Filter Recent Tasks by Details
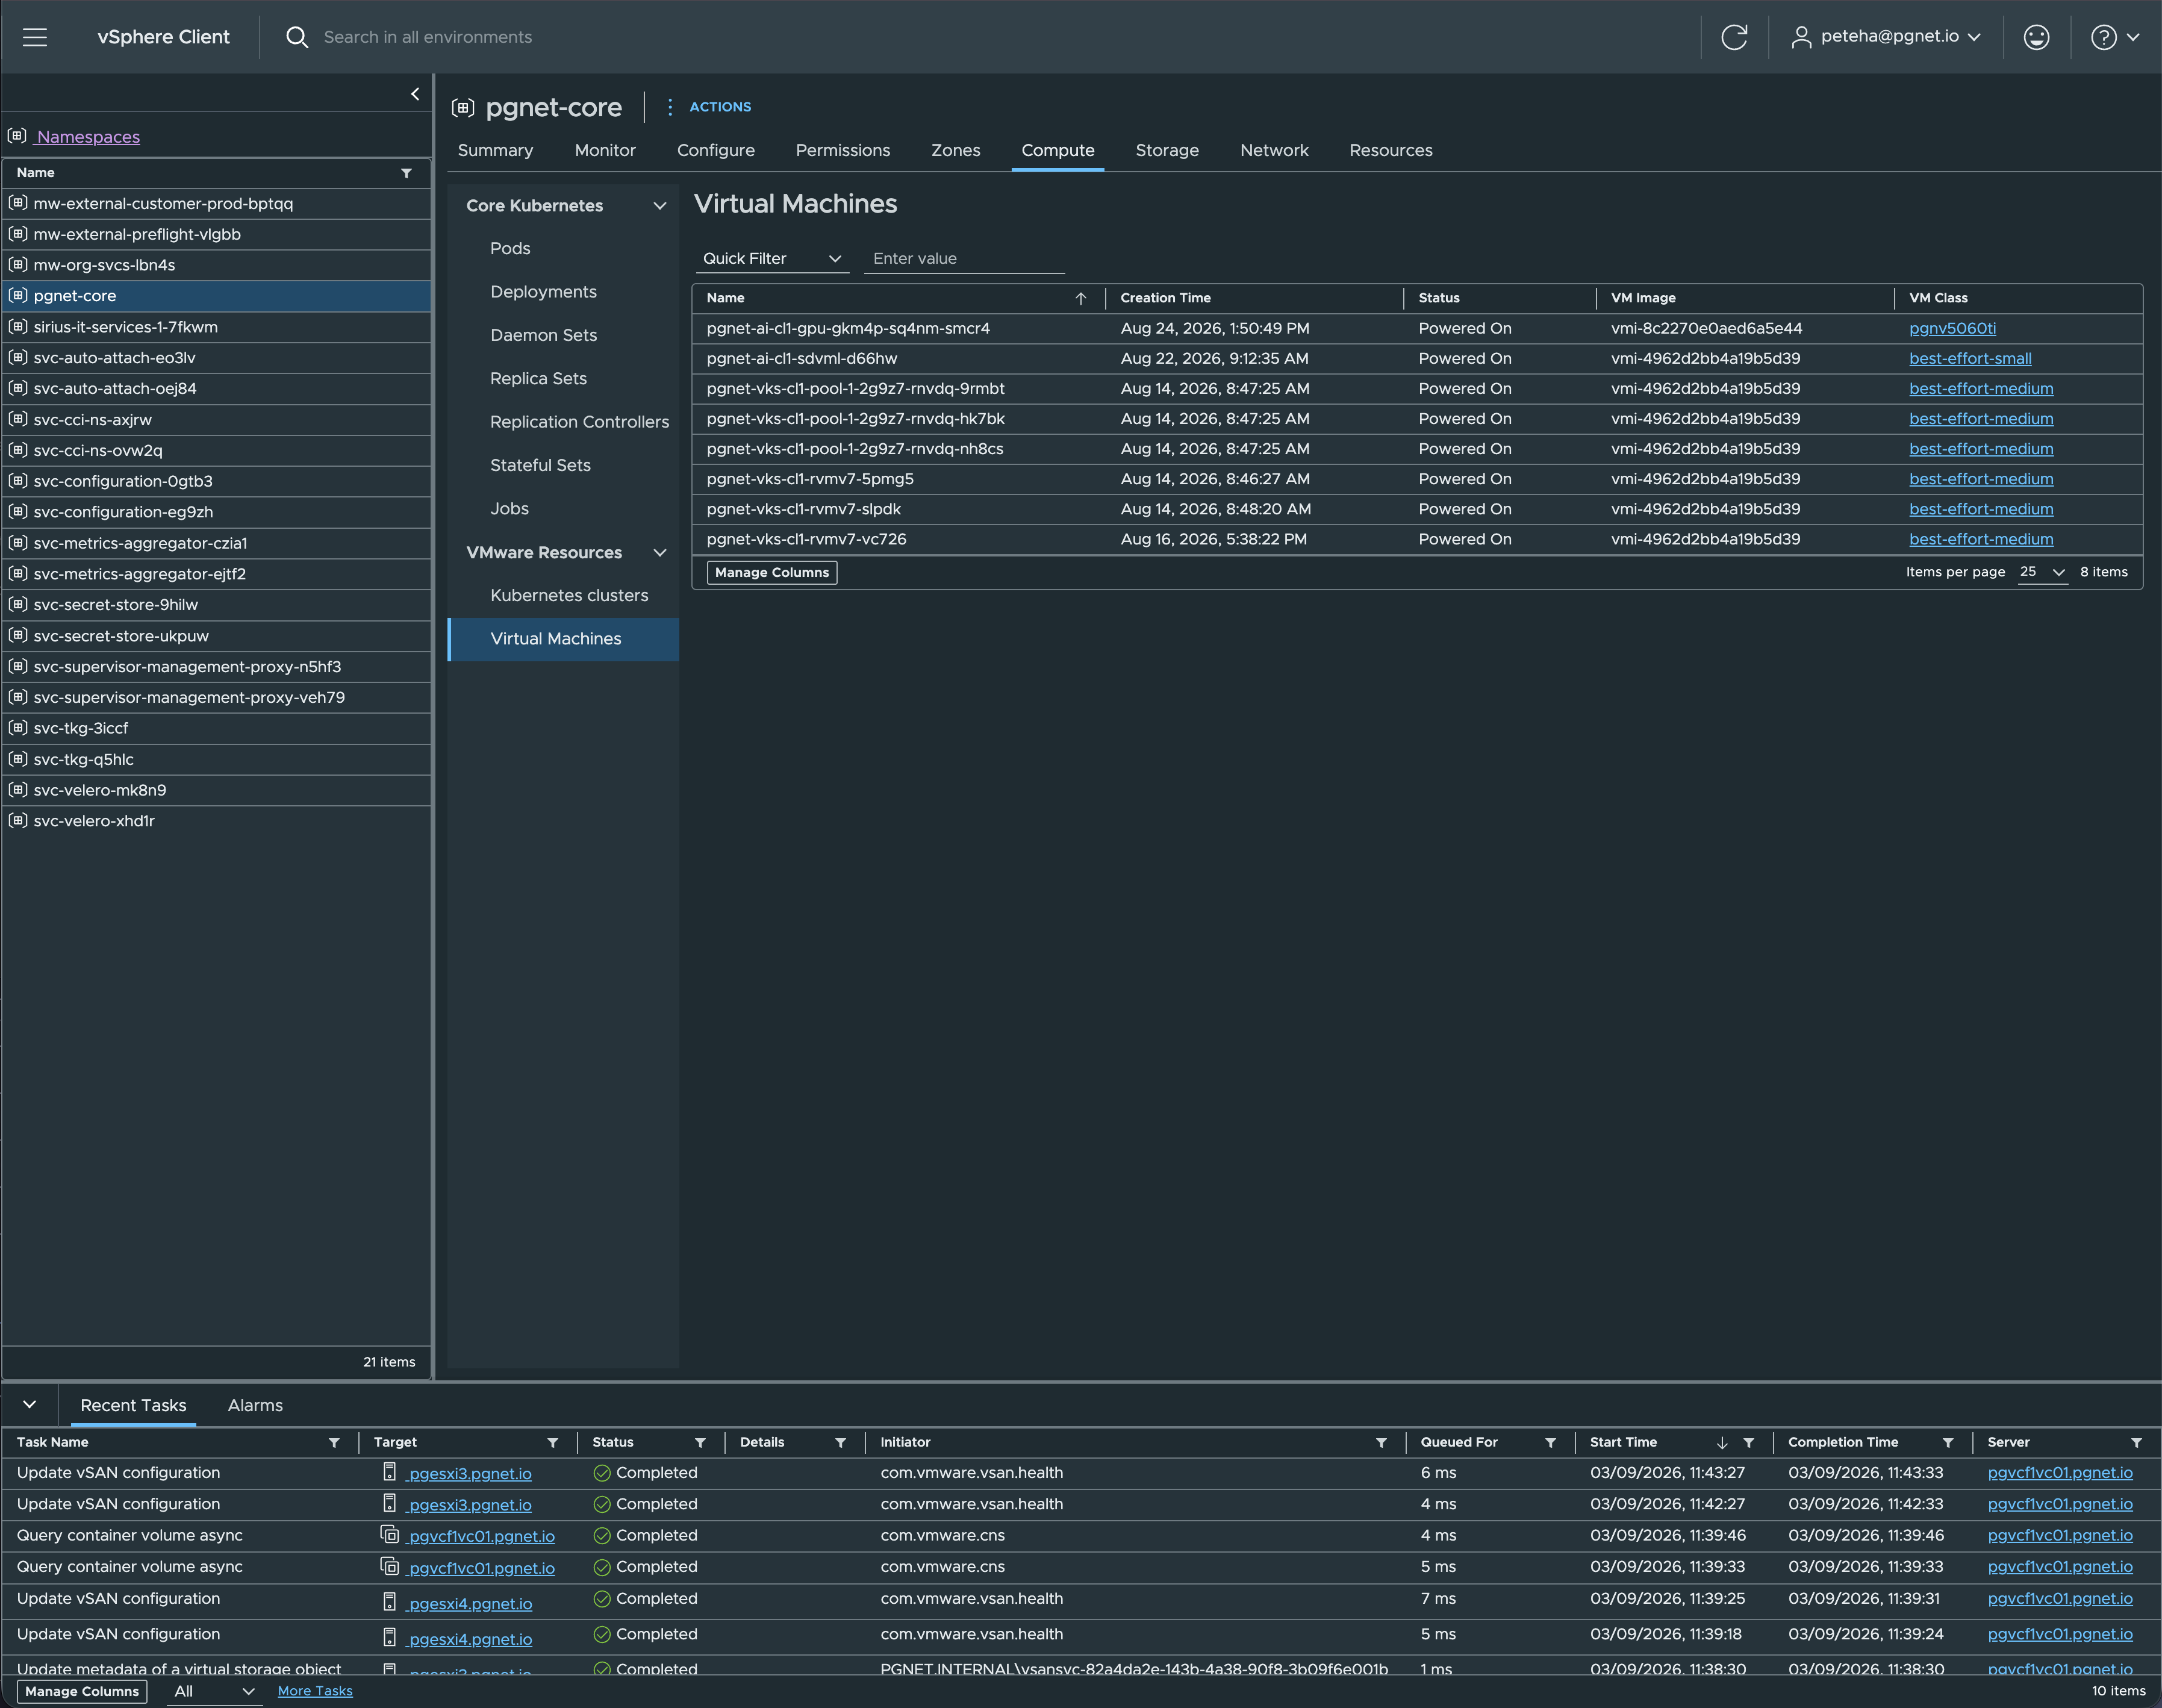Screen dimensions: 2162x1708 click(x=841, y=1442)
